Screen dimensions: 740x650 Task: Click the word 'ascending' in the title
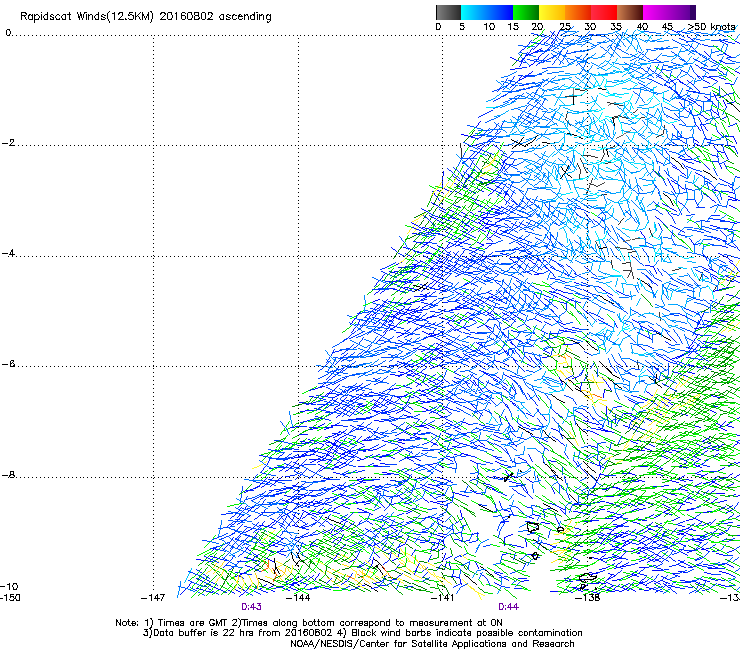coord(245,17)
